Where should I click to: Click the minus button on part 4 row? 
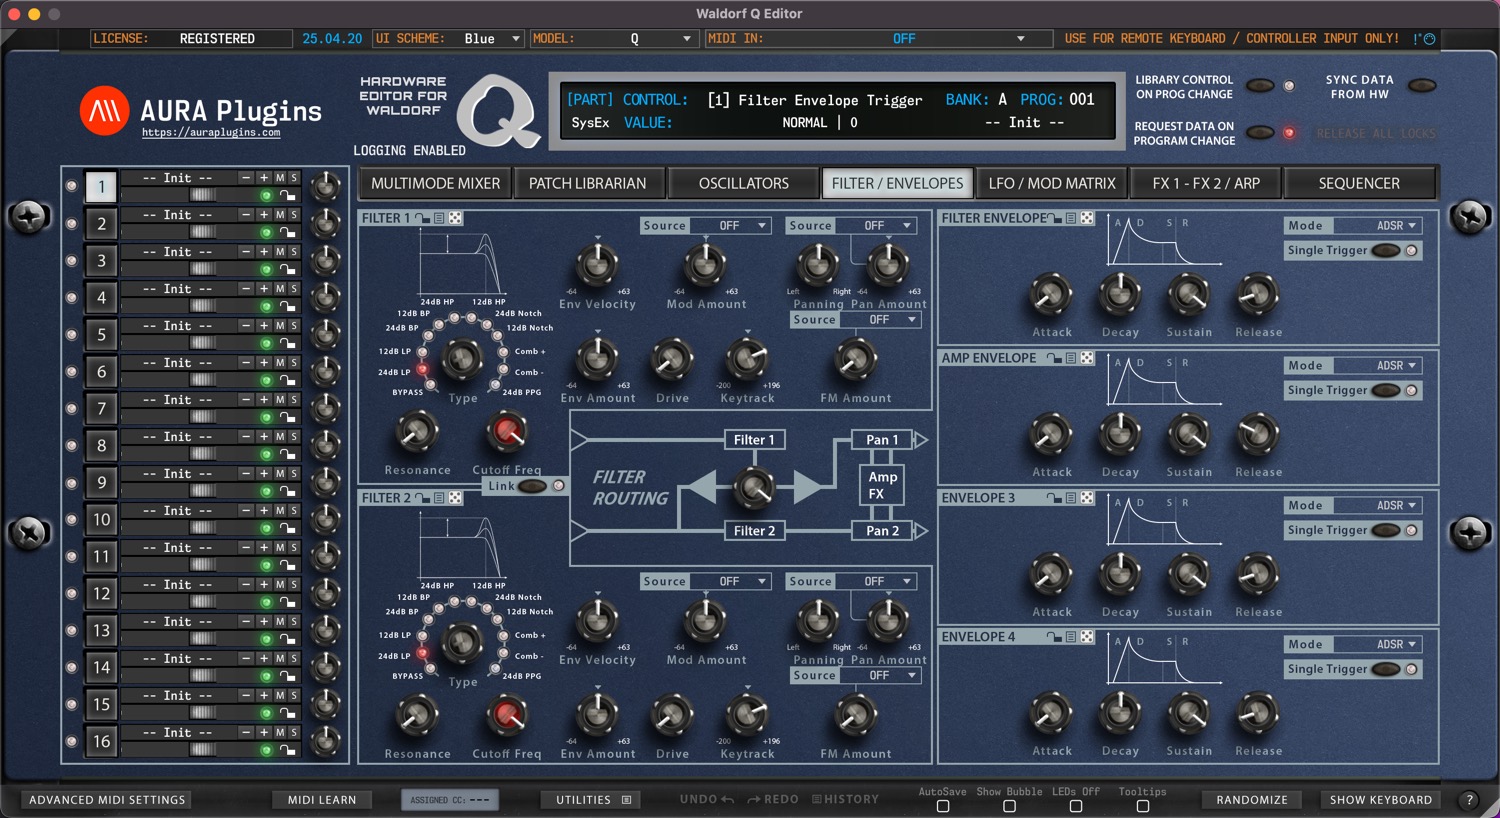246,289
